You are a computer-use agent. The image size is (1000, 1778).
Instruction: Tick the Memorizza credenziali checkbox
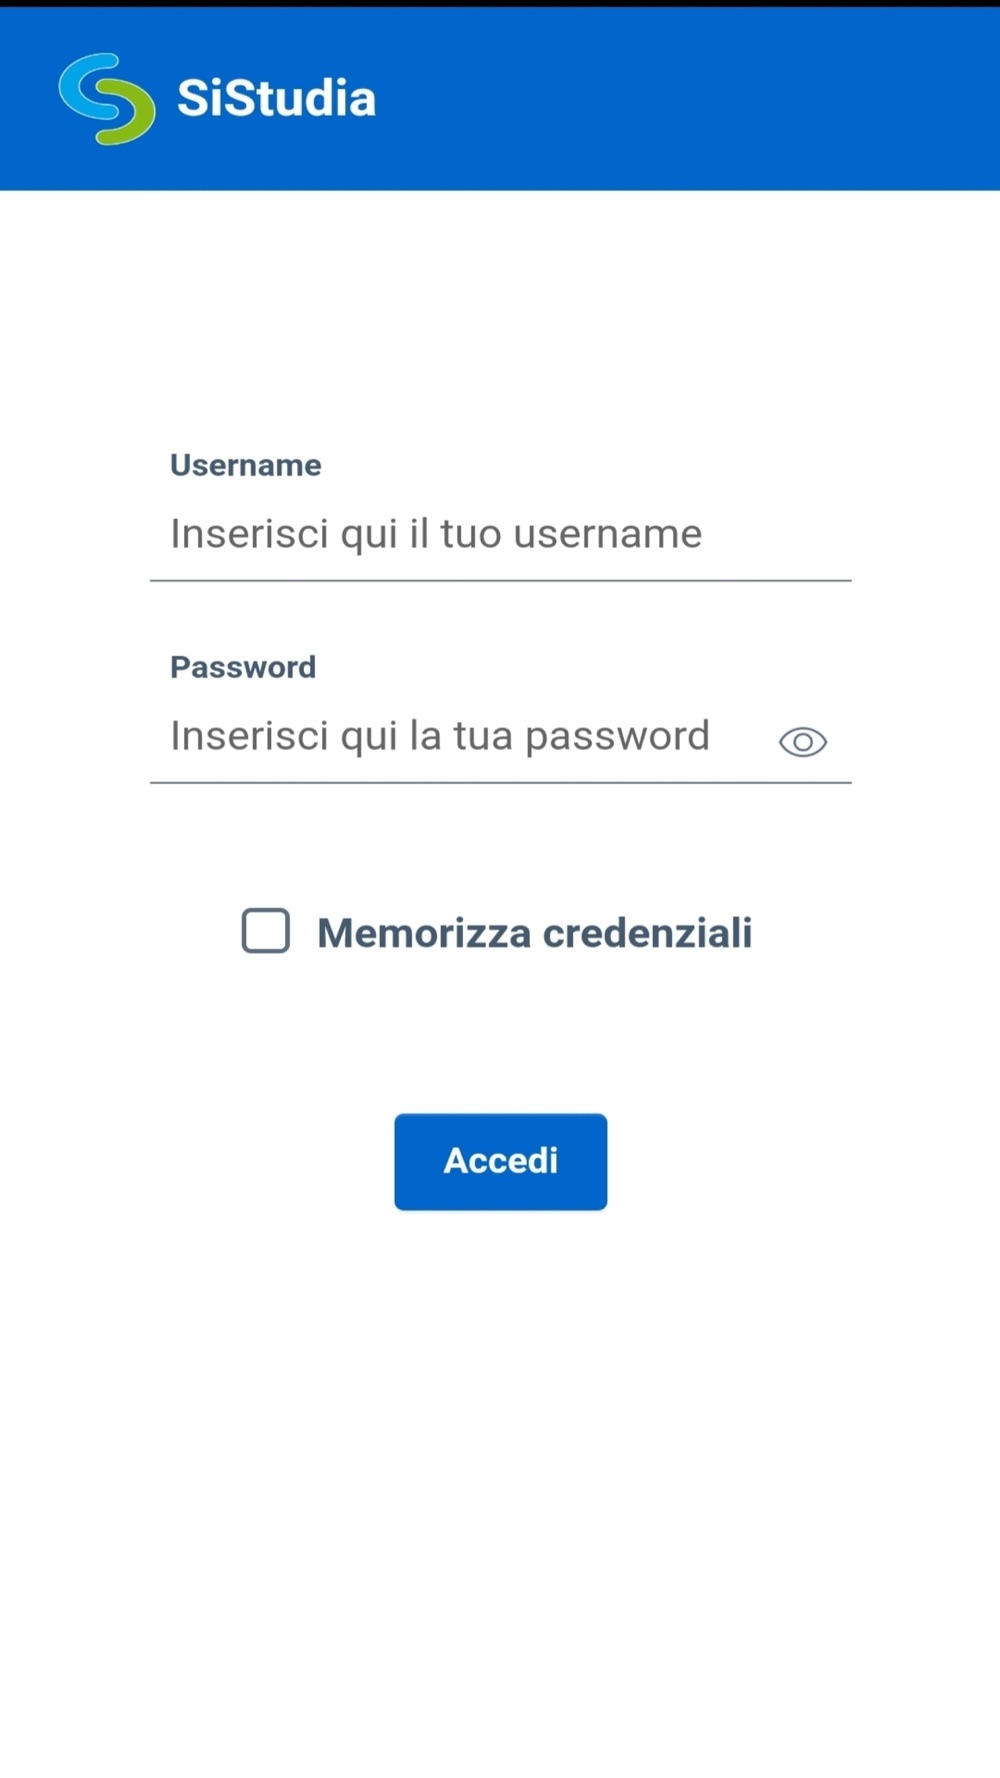click(266, 931)
